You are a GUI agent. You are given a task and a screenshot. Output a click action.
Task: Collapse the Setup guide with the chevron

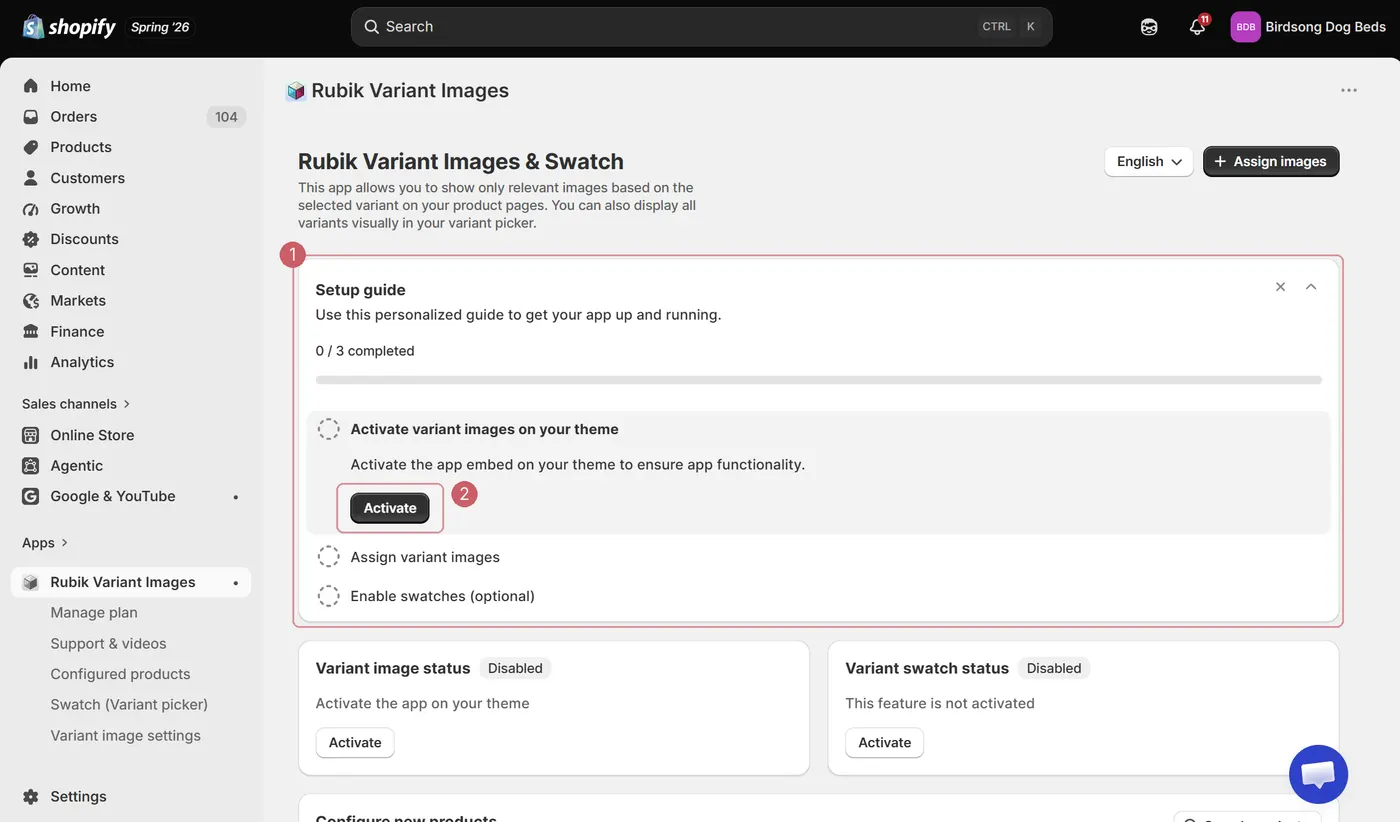click(1311, 287)
